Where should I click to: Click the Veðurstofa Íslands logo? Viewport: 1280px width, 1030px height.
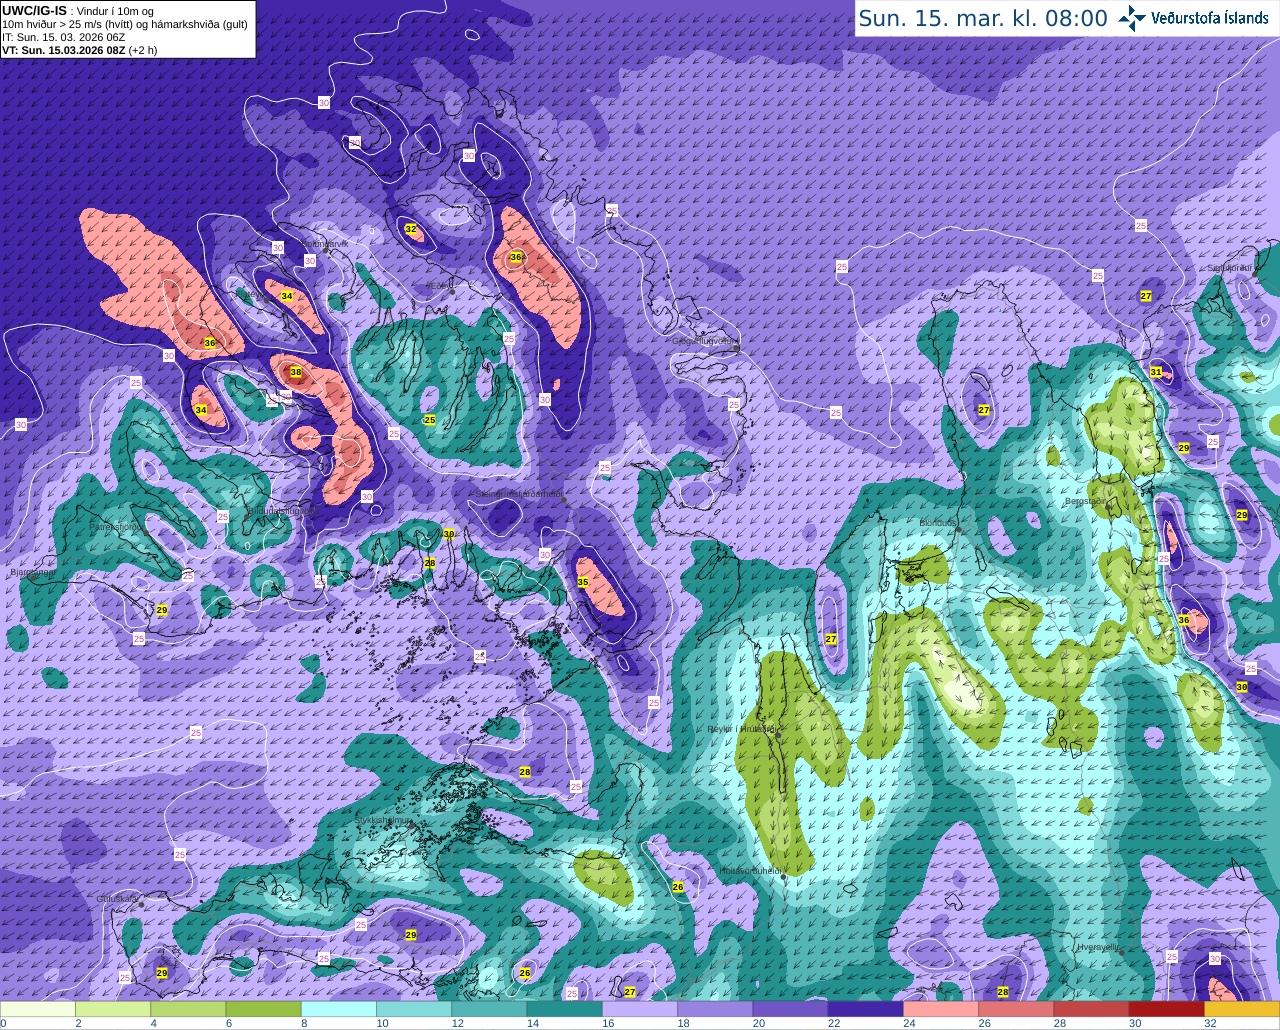point(1193,18)
